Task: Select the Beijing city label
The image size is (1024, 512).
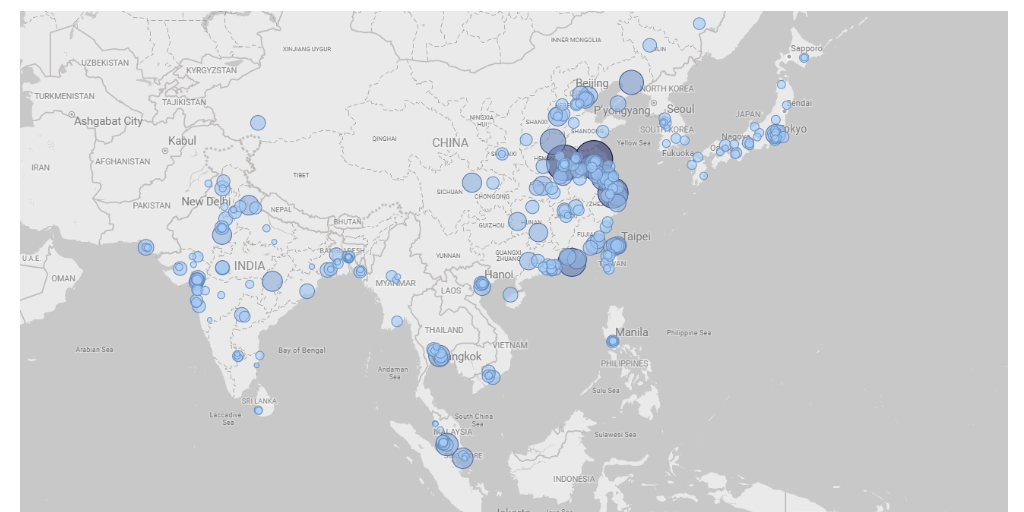Action: [592, 83]
